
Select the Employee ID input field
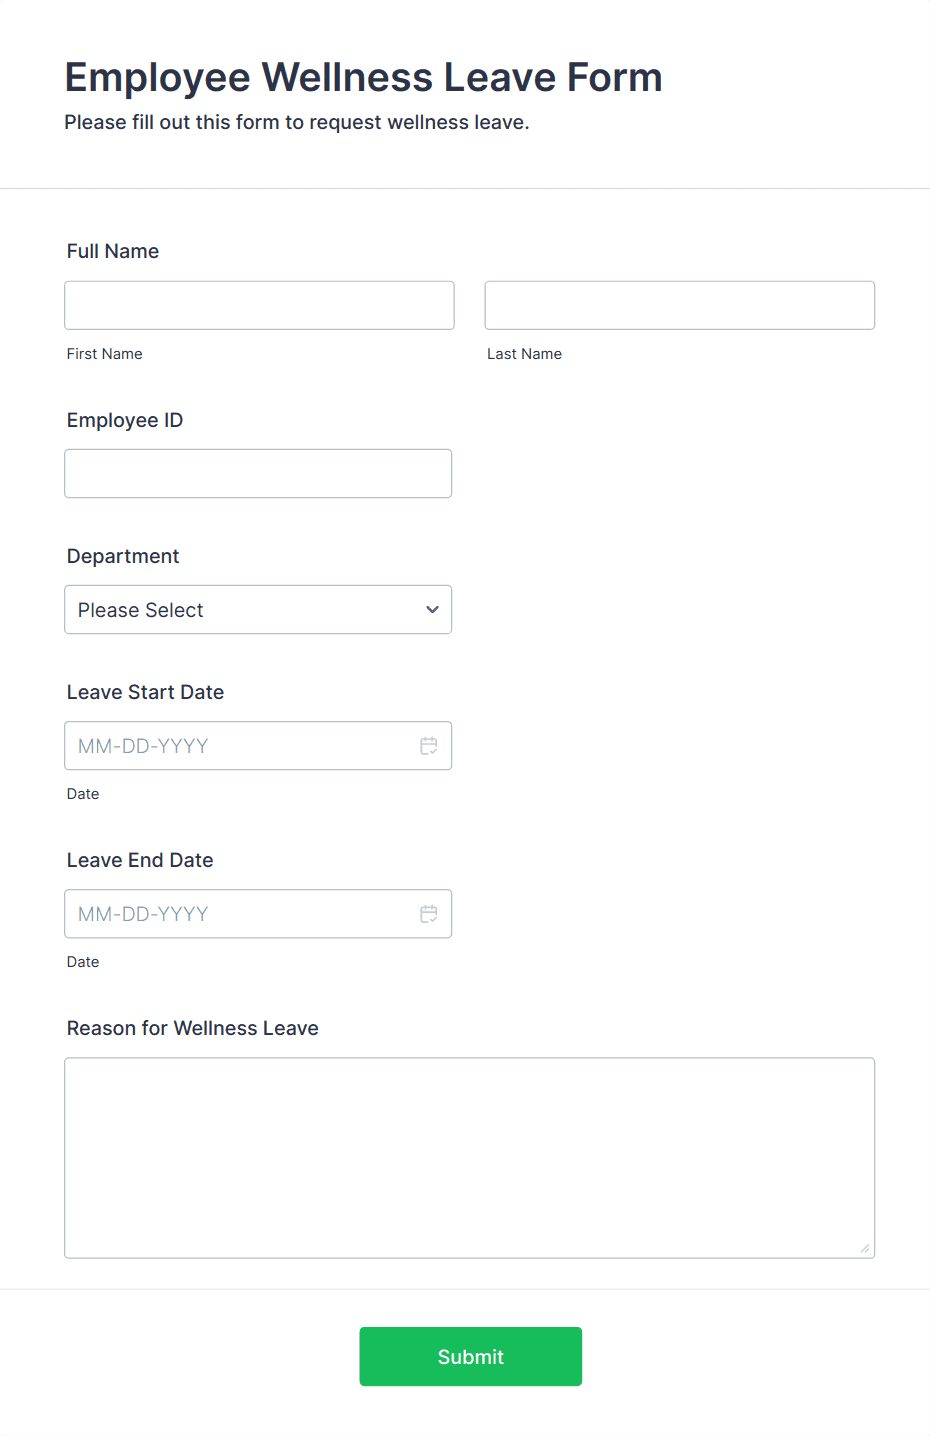click(258, 474)
